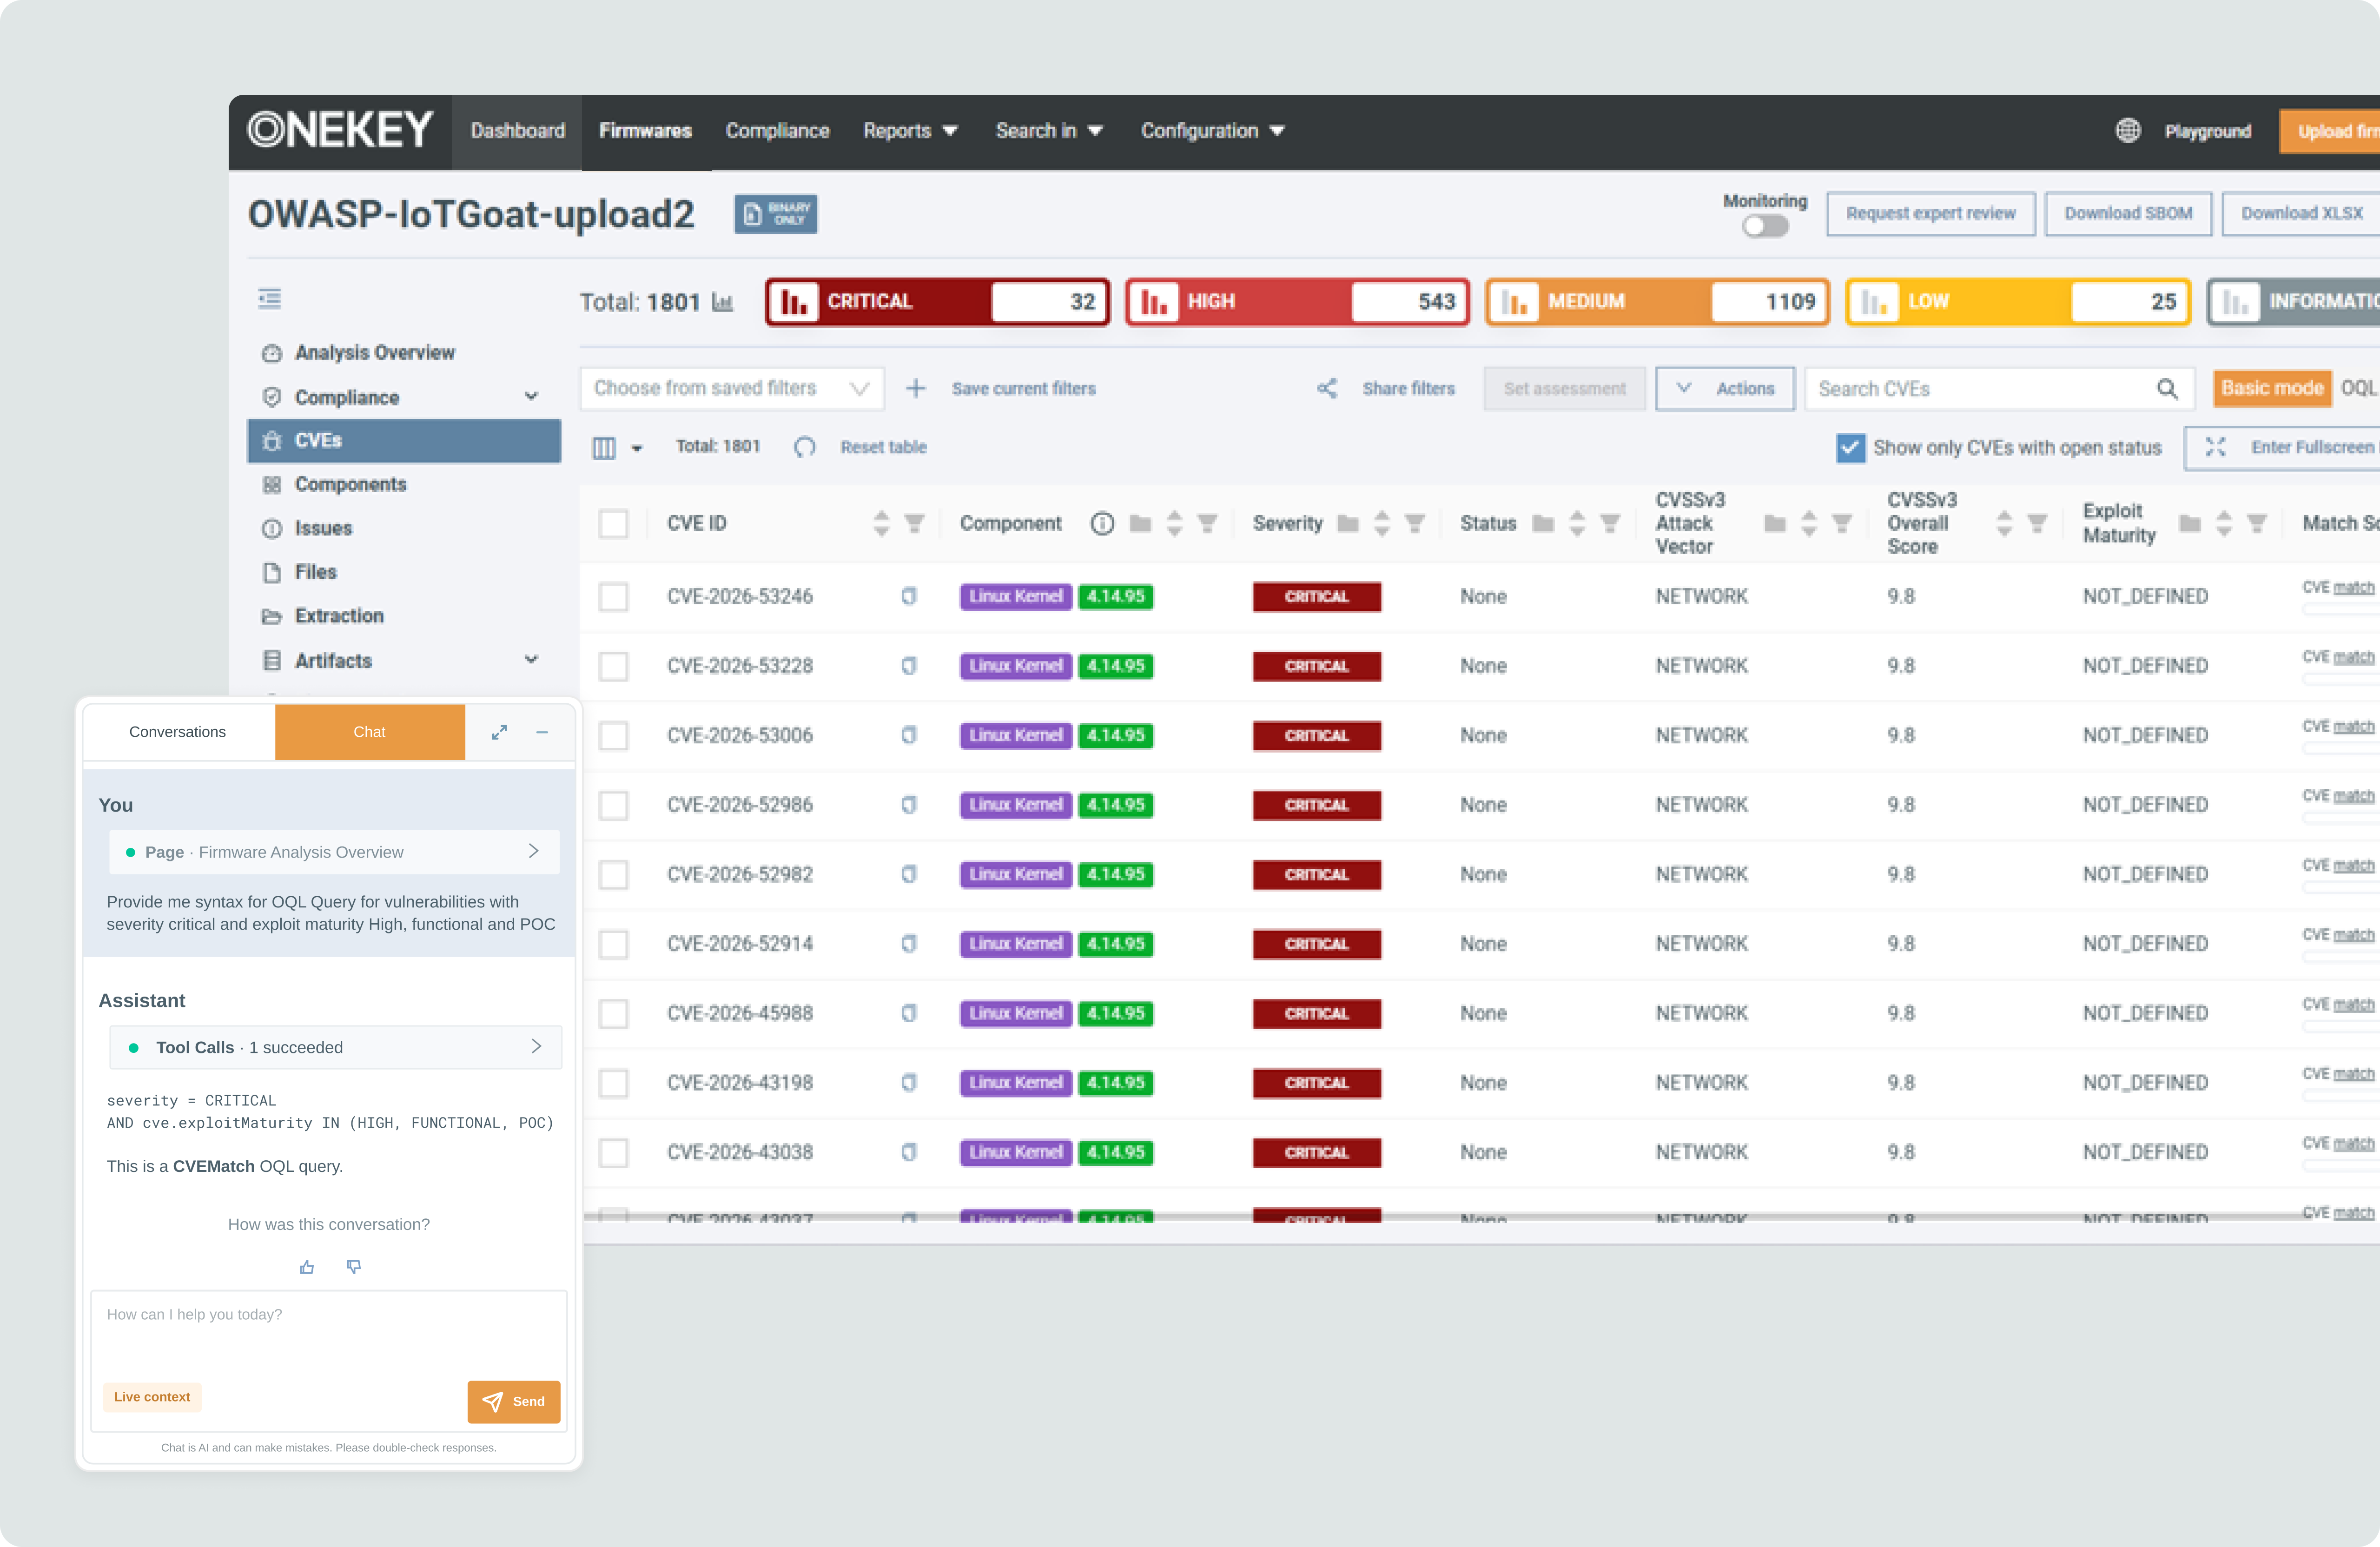Send the chat message
The height and width of the screenshot is (1547, 2380).
click(x=513, y=1401)
